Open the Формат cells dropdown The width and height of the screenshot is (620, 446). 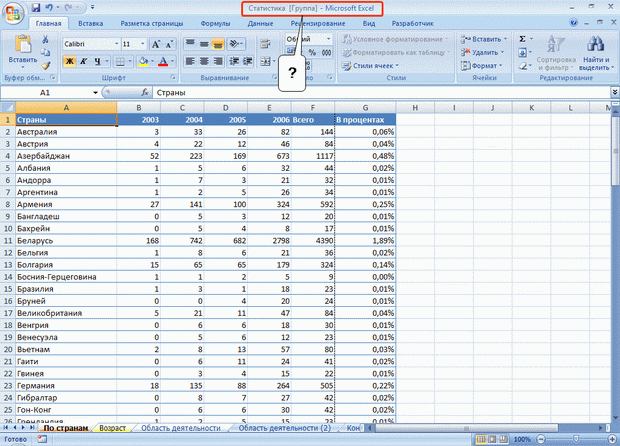[x=481, y=66]
